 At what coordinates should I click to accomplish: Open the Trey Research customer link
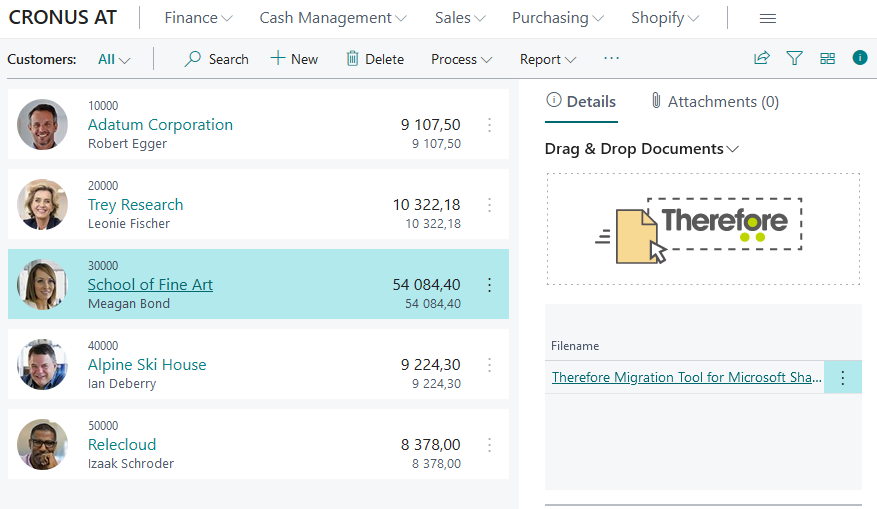point(135,205)
